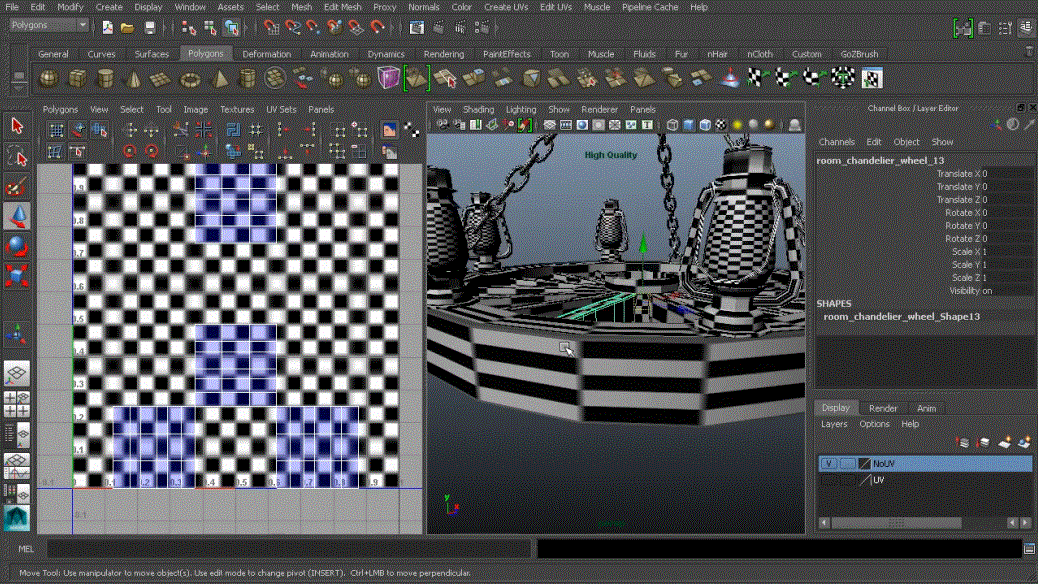Click room_chandelier_wheel_Shape13 shape node

click(x=901, y=316)
